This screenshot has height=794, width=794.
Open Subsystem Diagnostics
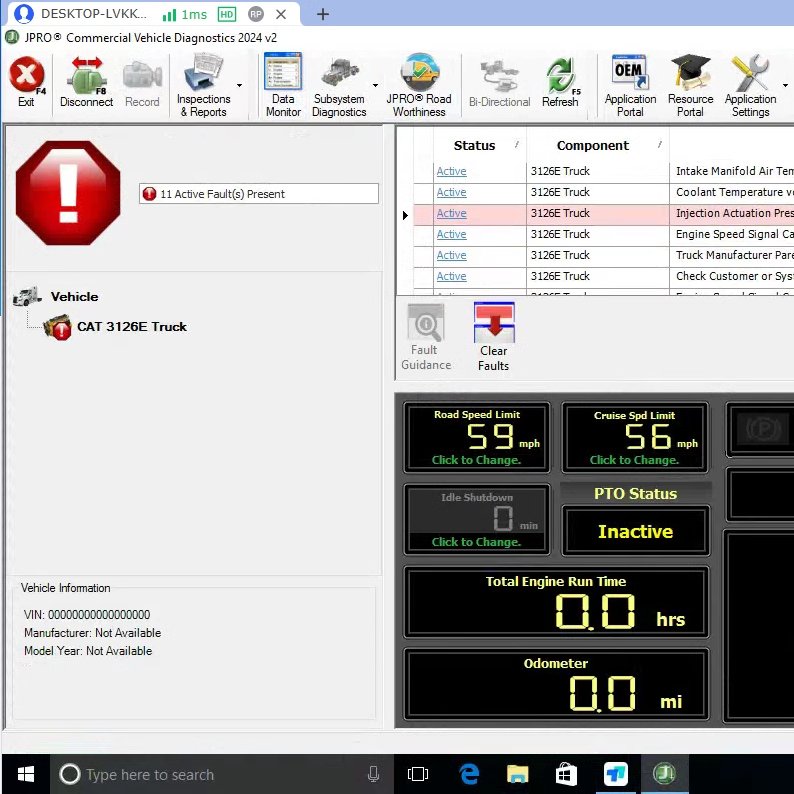[x=339, y=86]
